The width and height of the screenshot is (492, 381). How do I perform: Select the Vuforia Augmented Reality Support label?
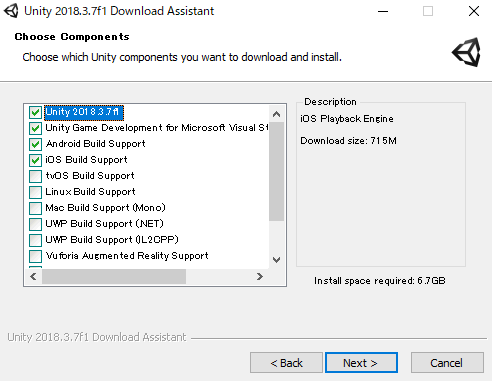click(127, 256)
